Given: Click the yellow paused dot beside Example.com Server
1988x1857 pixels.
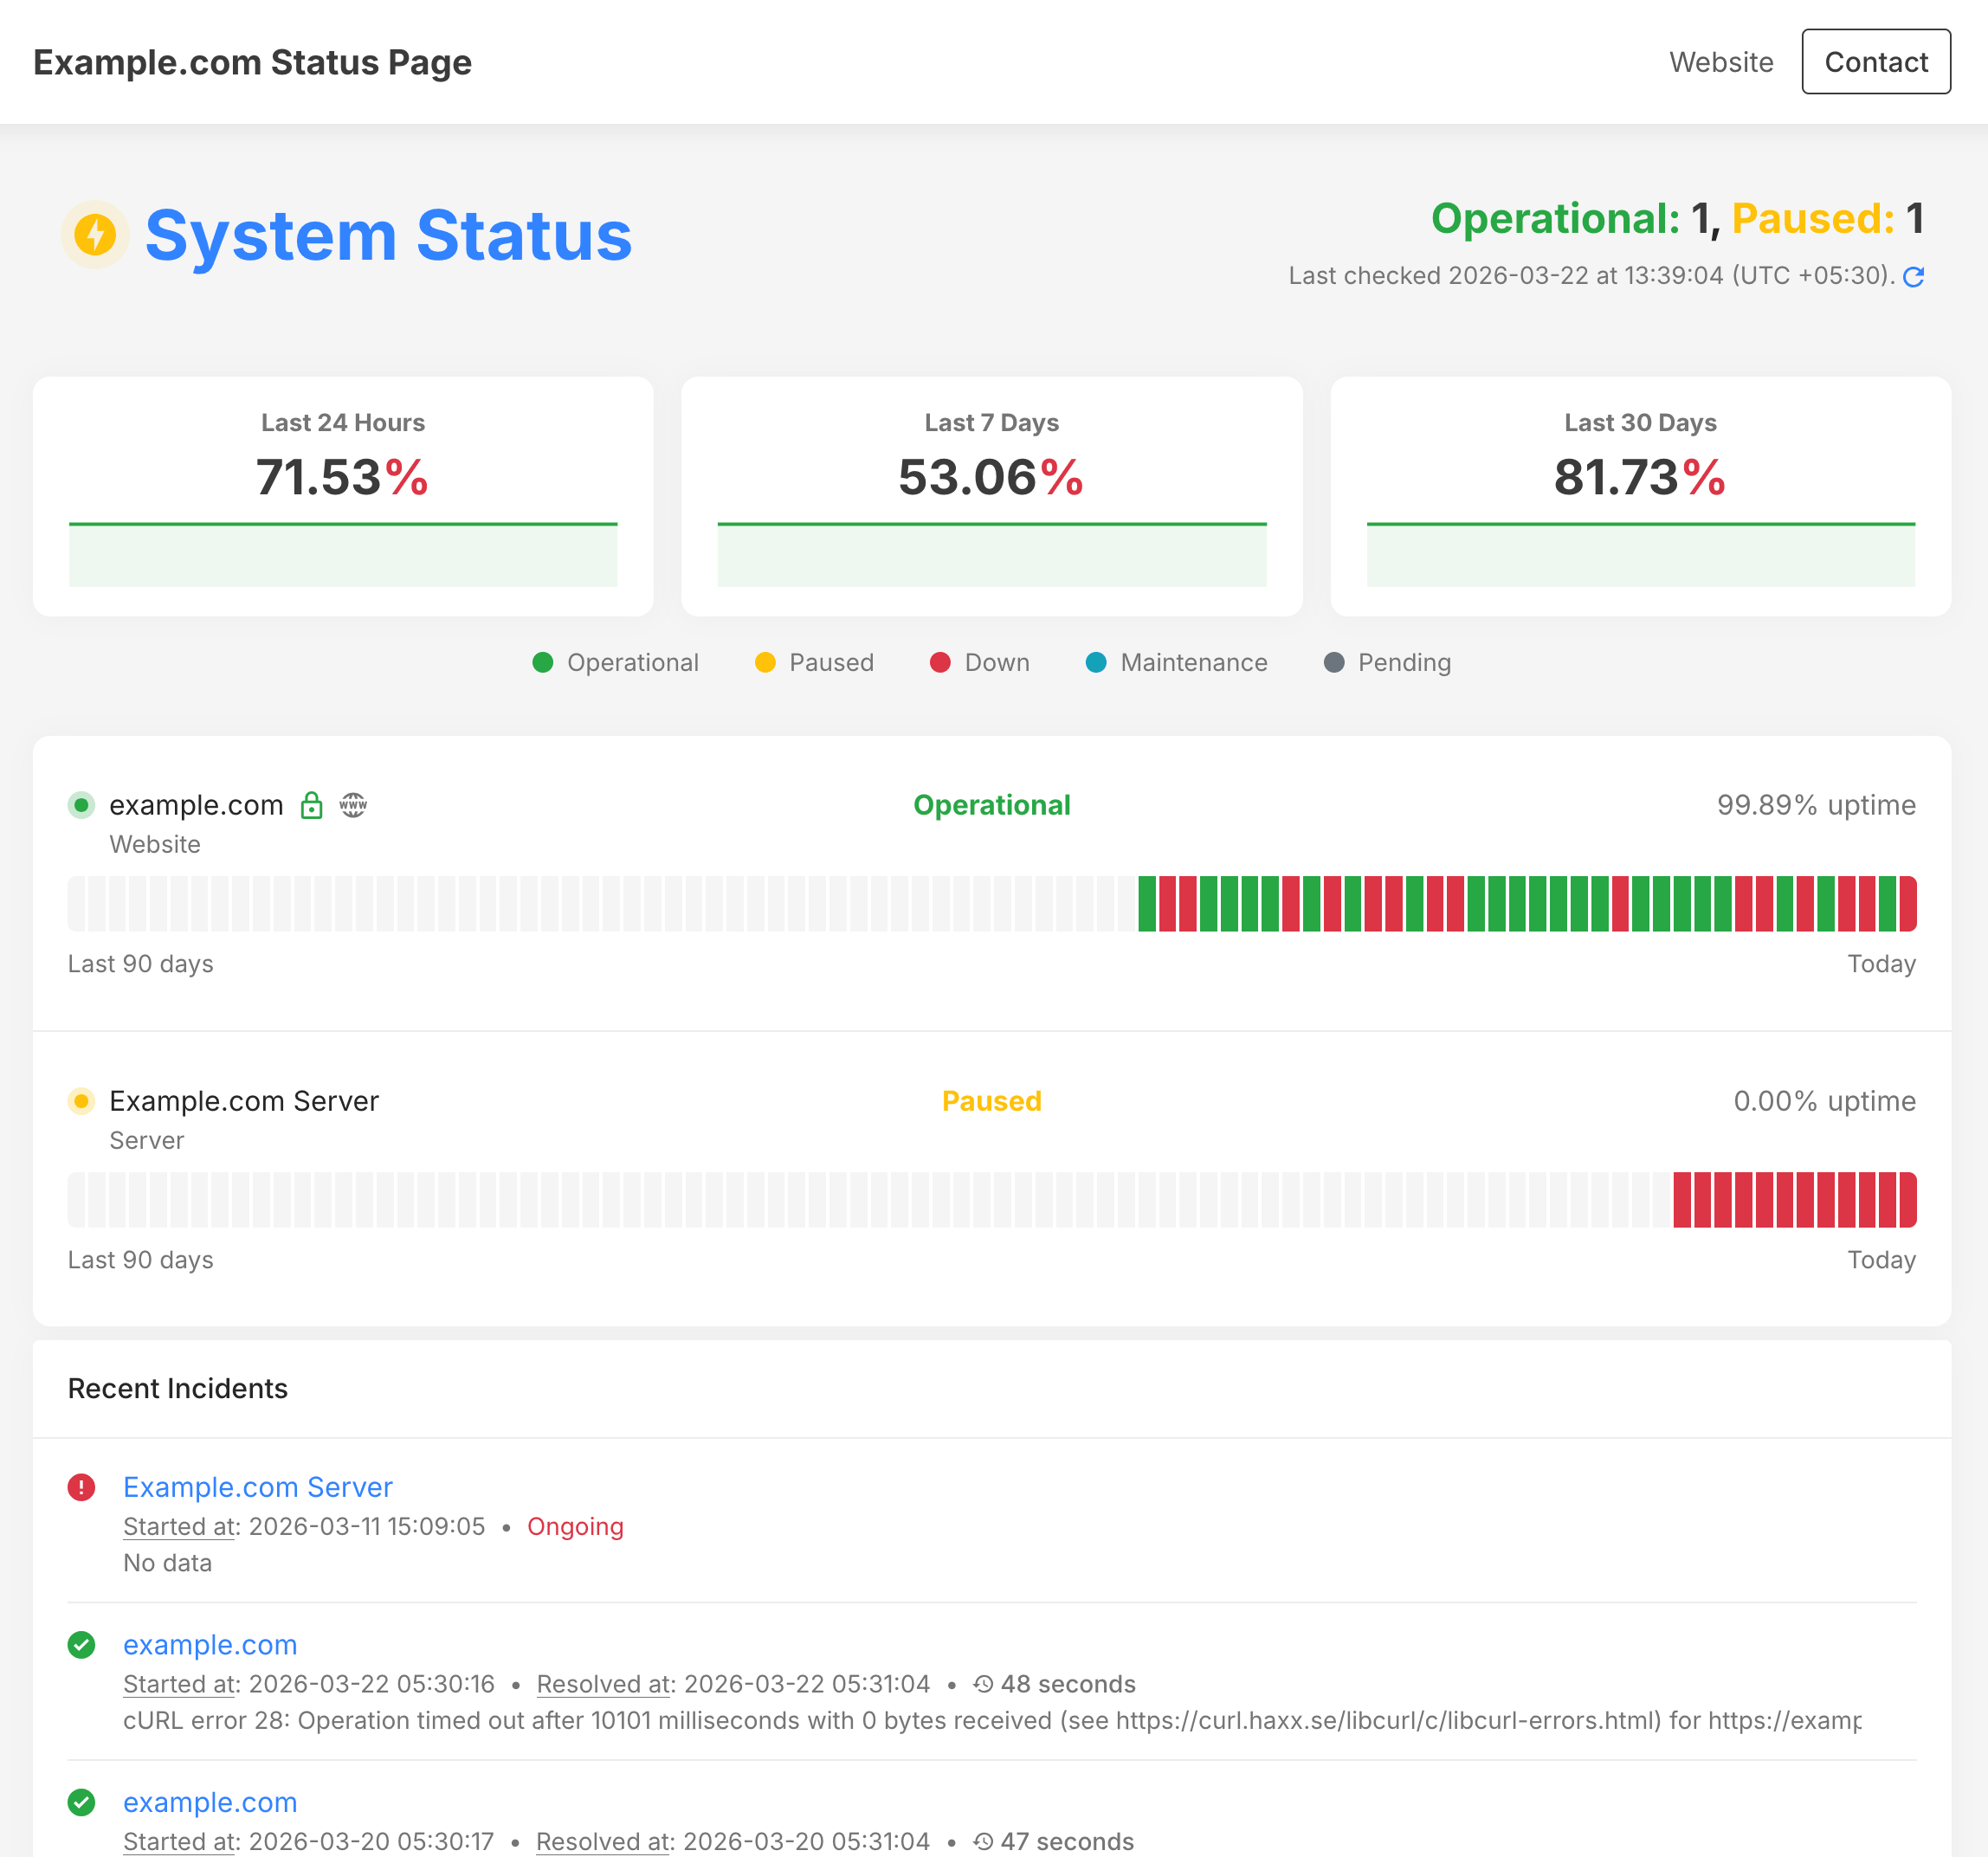Looking at the screenshot, I should tap(81, 1101).
